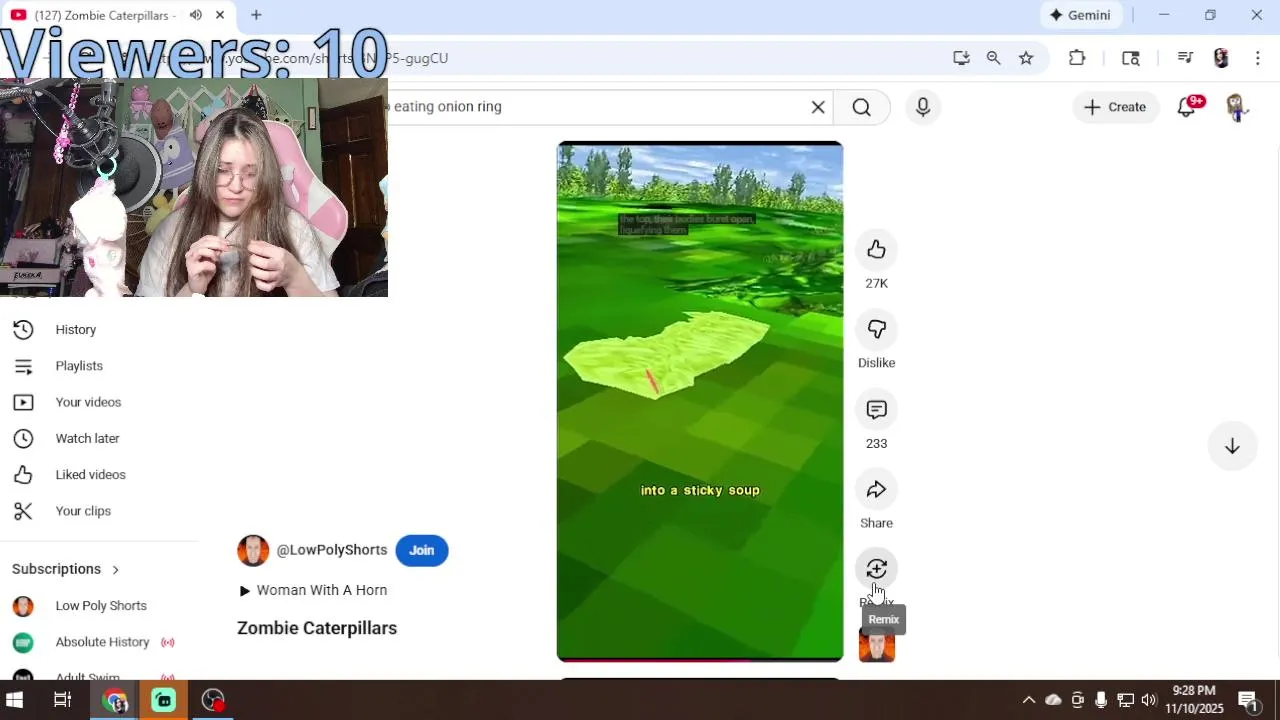1280x720 pixels.
Task: Go to next short with down arrow
Action: 1232,446
